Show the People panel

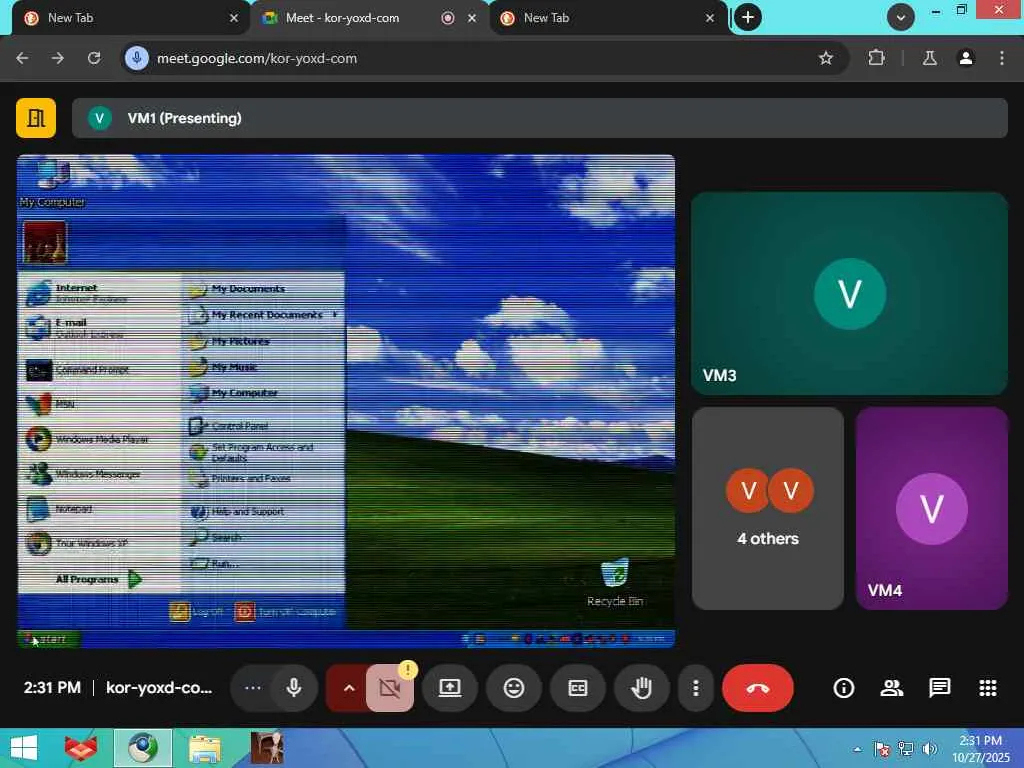pos(891,688)
